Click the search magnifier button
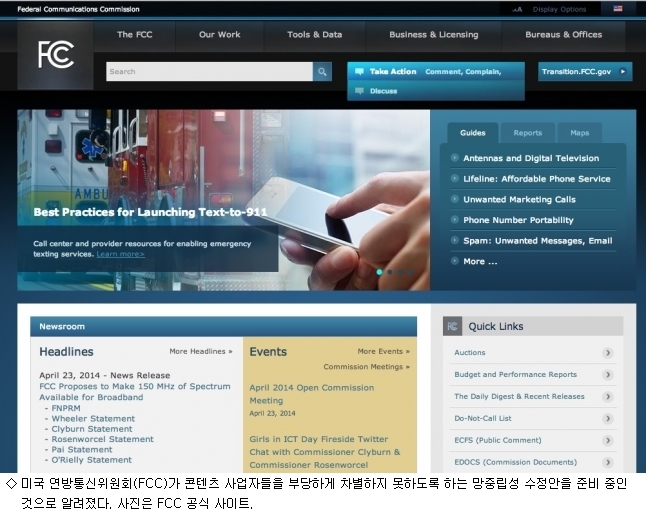The width and height of the screenshot is (646, 513). [322, 72]
